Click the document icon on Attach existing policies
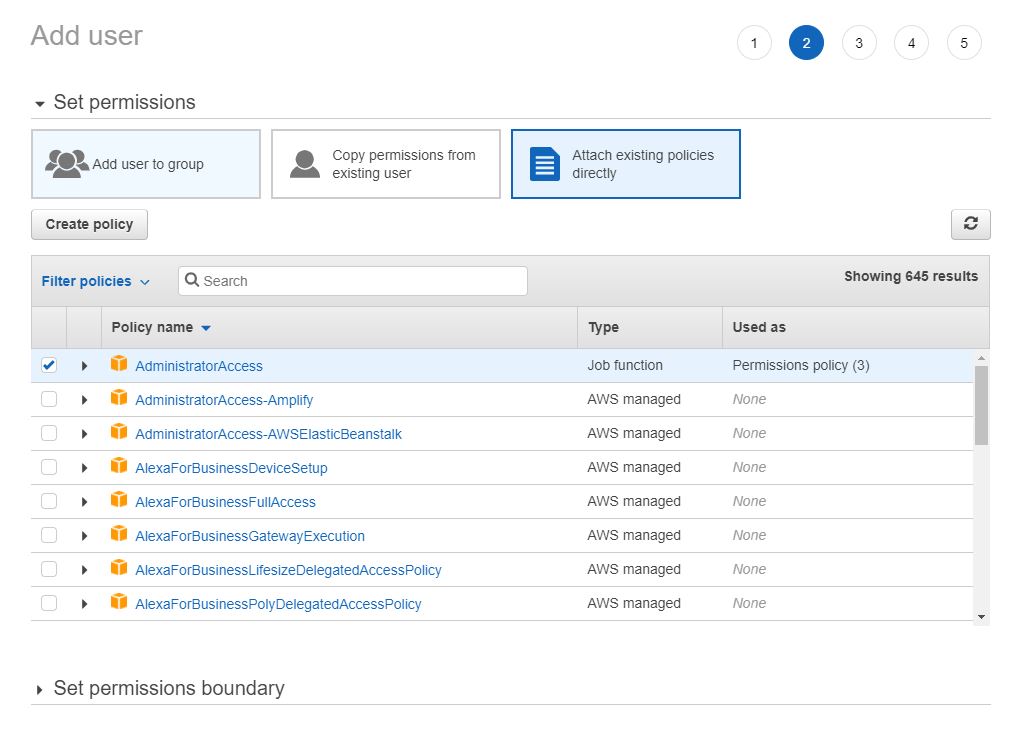The image size is (1024, 732). pos(545,164)
